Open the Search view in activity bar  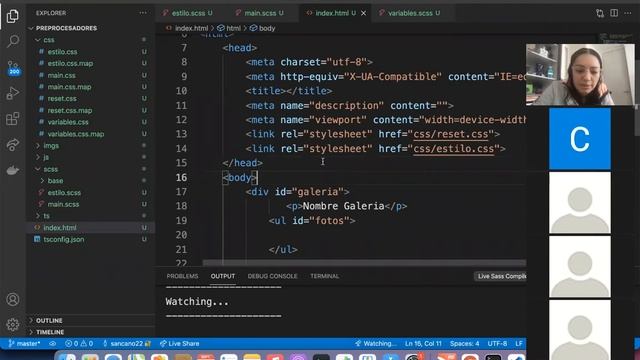[13, 41]
